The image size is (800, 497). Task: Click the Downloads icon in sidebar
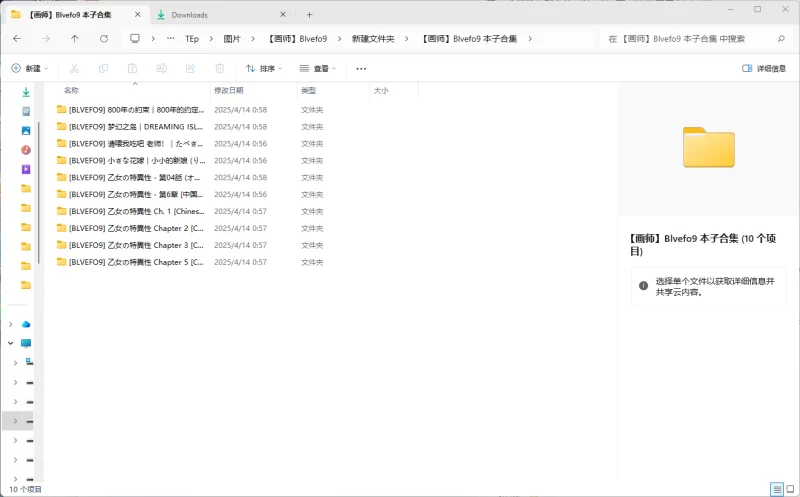coord(26,92)
